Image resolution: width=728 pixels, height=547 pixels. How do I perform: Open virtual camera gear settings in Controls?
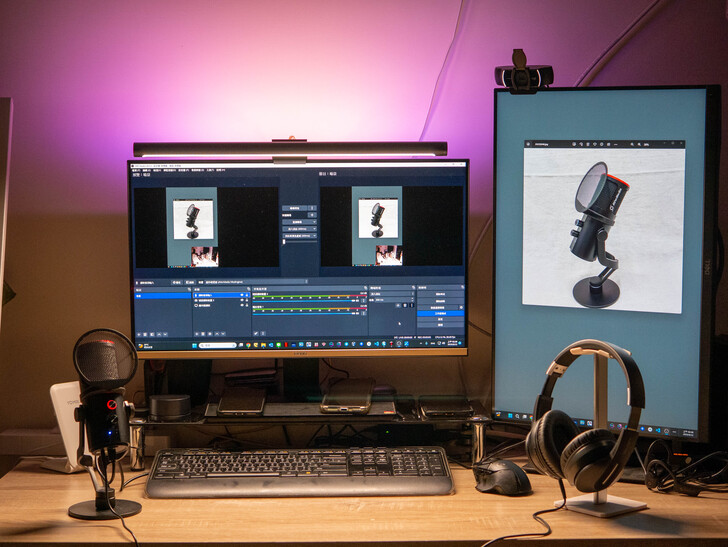coord(461,307)
